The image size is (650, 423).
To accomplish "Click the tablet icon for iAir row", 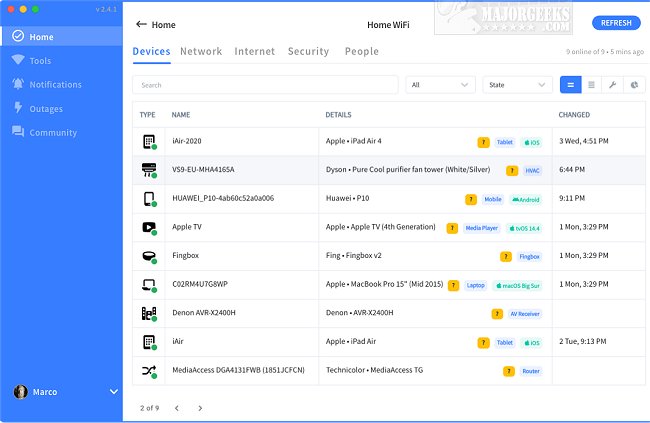I will pyautogui.click(x=149, y=342).
